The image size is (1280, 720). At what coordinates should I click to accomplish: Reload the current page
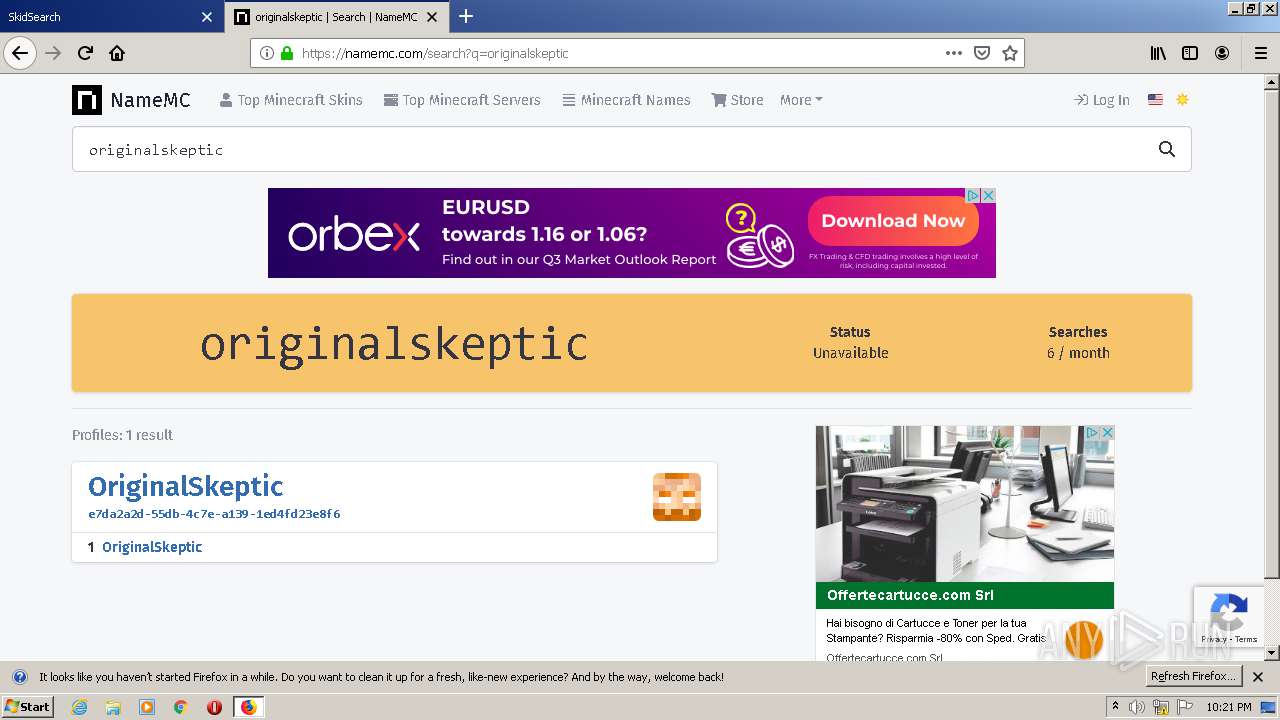pos(85,53)
